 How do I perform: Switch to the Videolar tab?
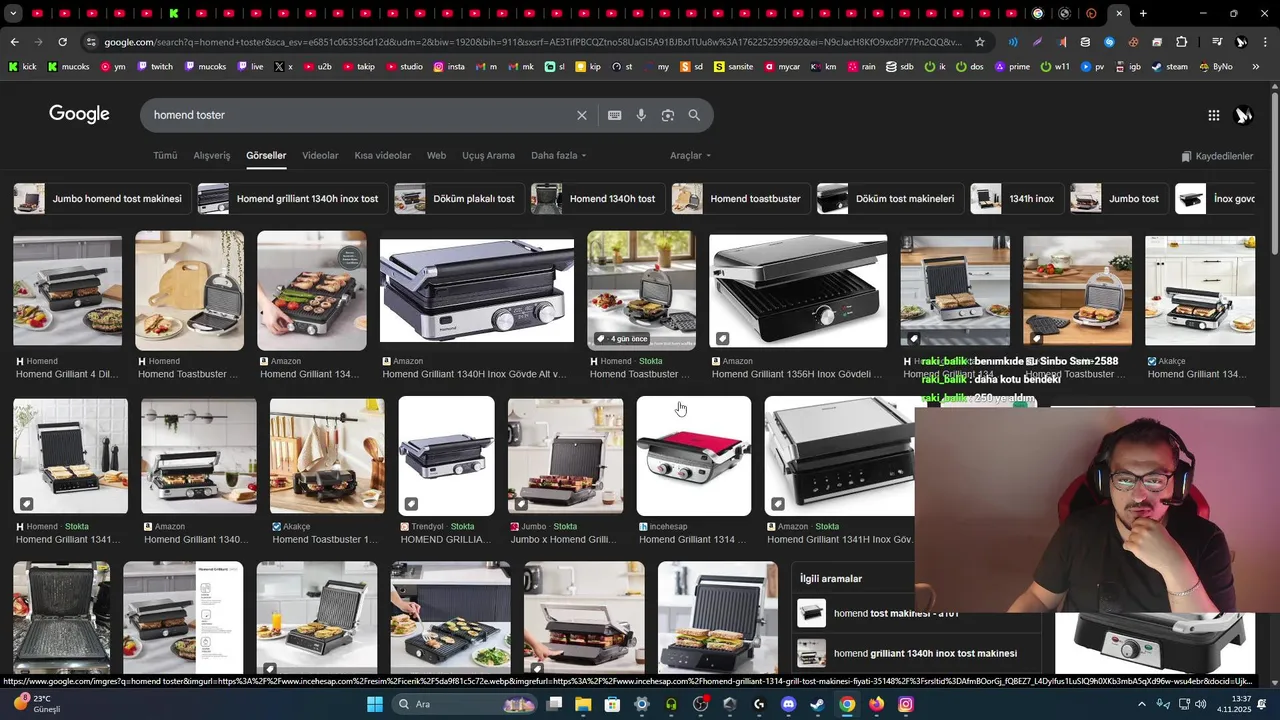320,155
